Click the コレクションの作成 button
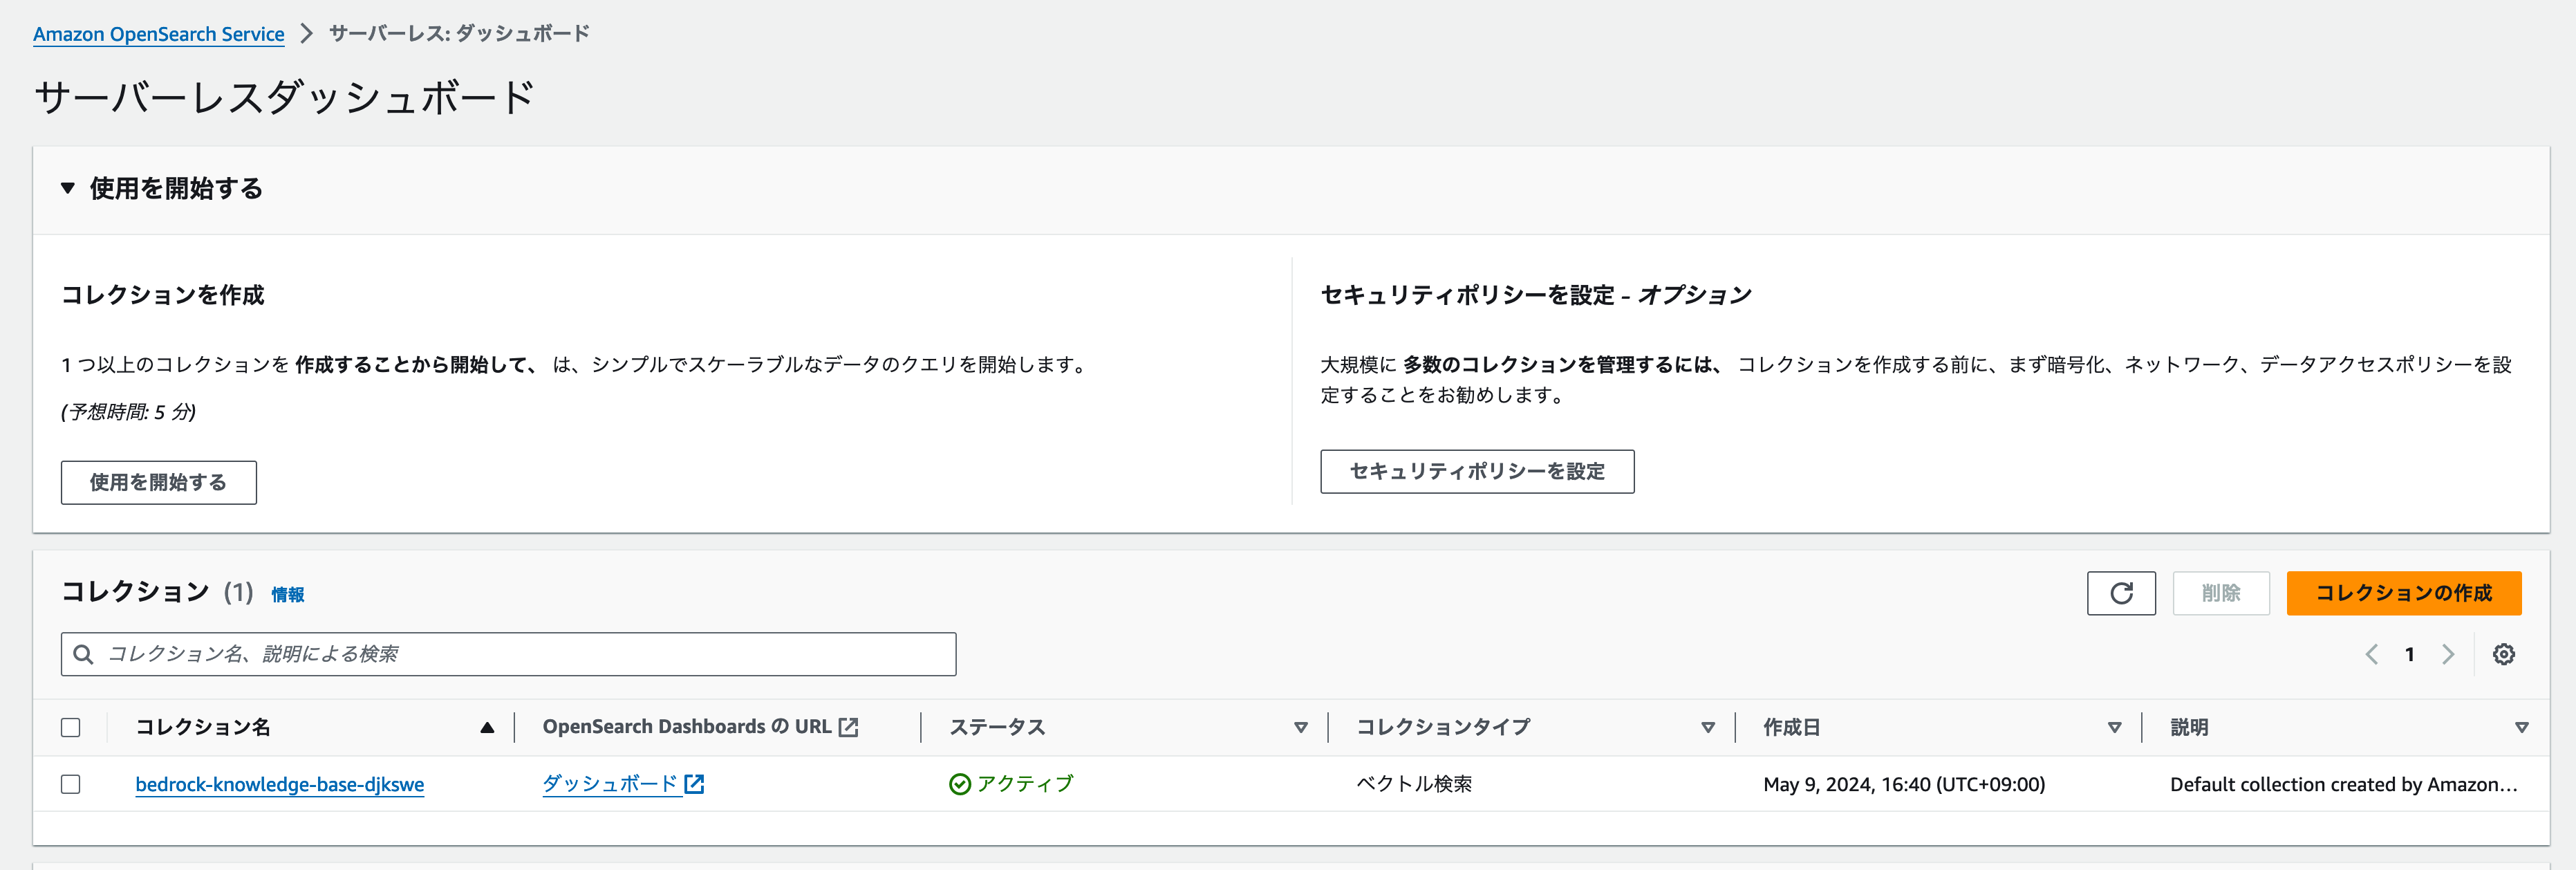The height and width of the screenshot is (870, 2576). 2403,593
